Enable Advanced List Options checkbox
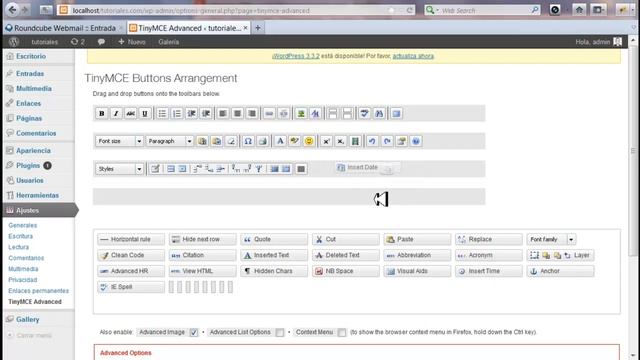The height and width of the screenshot is (360, 640). pos(280,332)
